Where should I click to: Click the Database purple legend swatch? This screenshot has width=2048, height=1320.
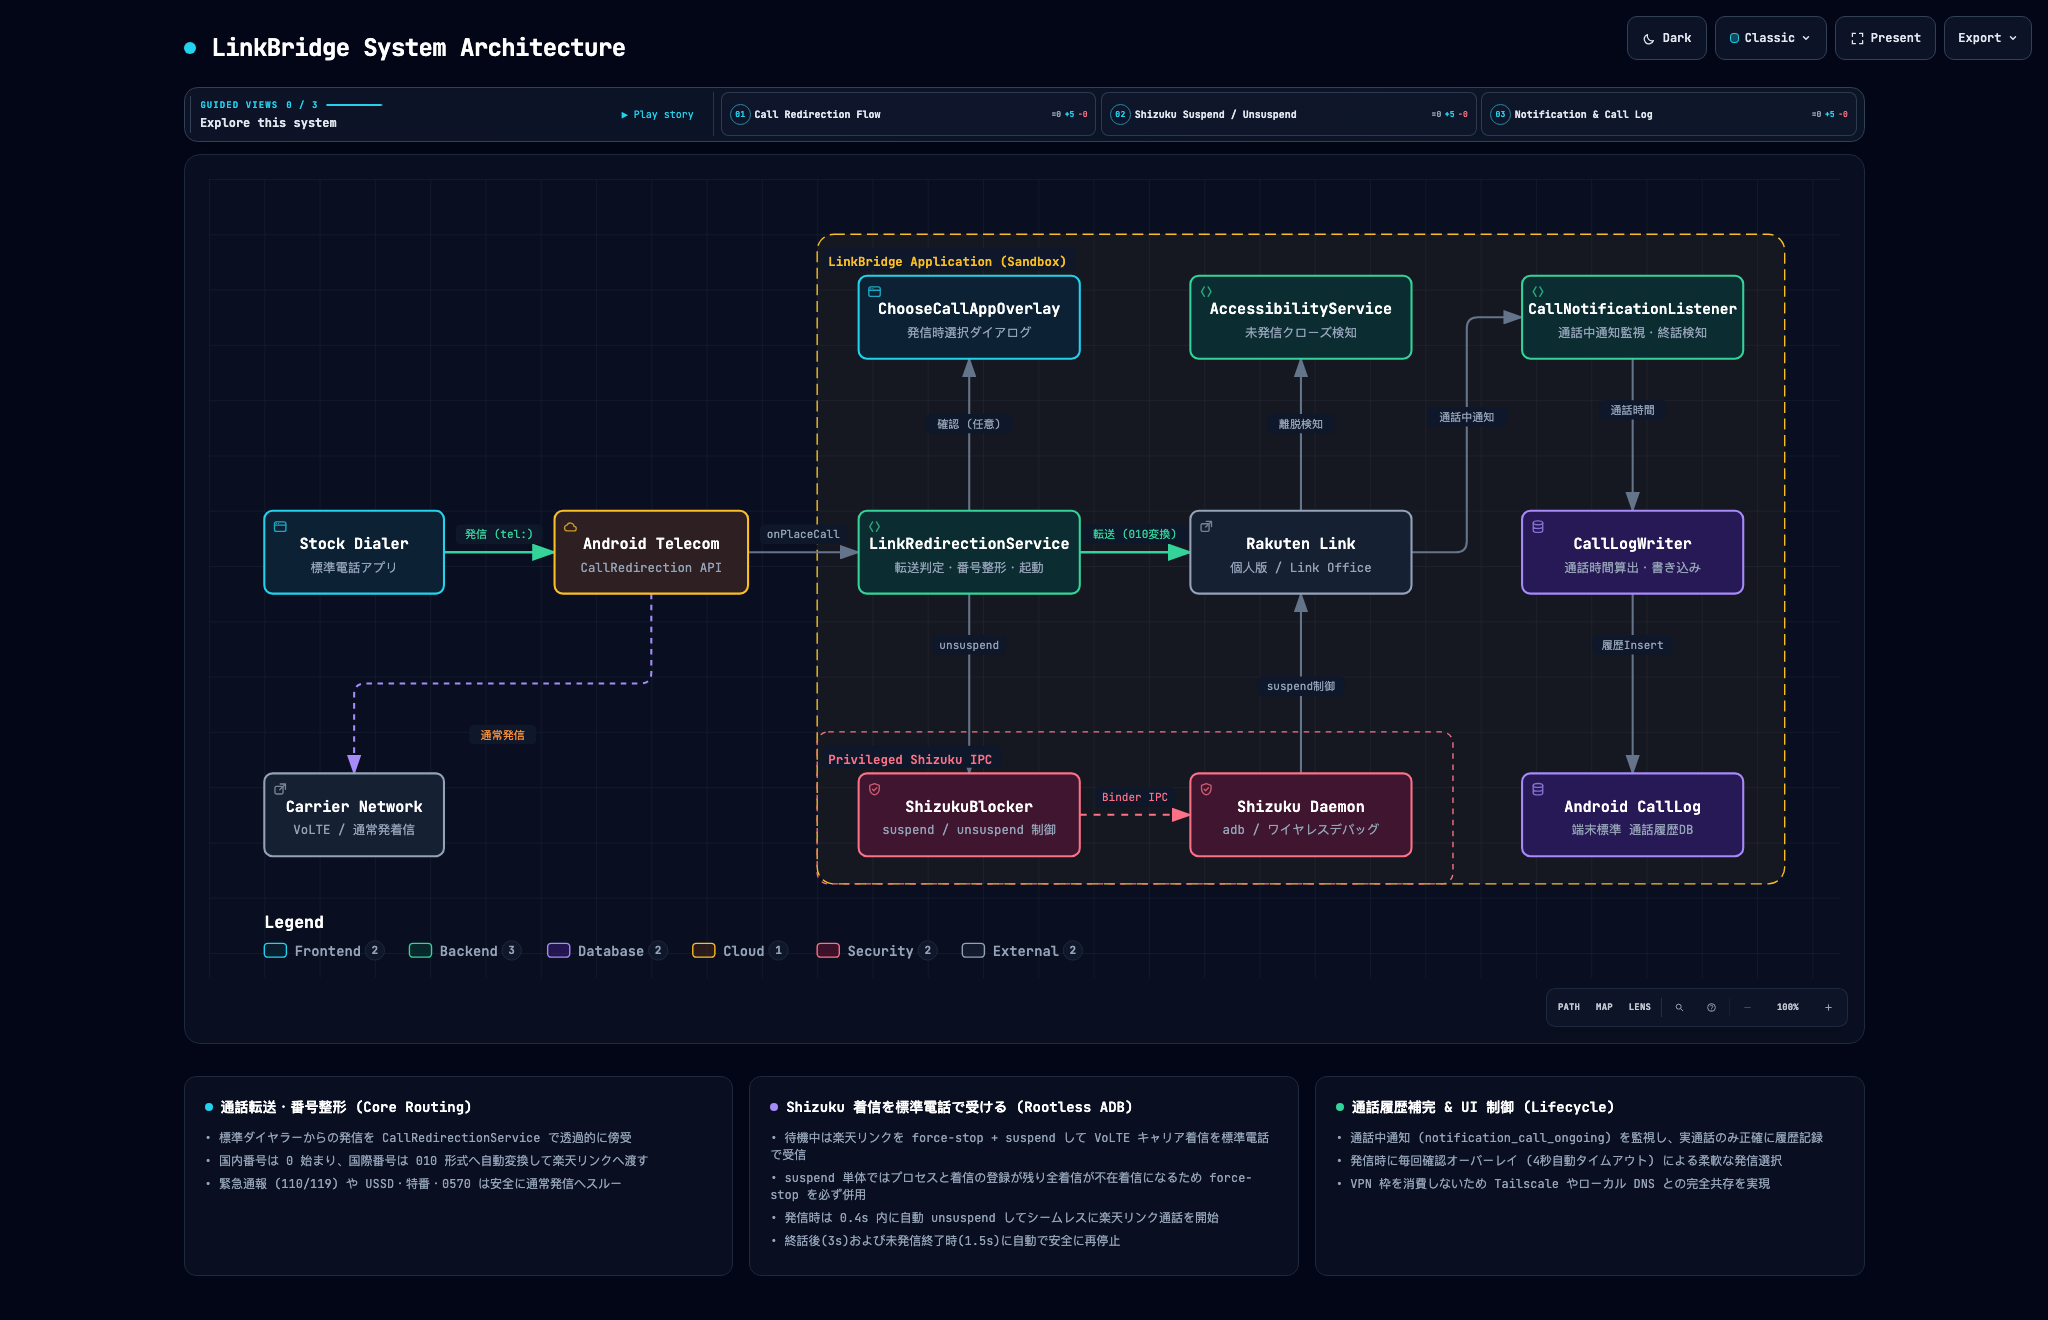tap(558, 951)
